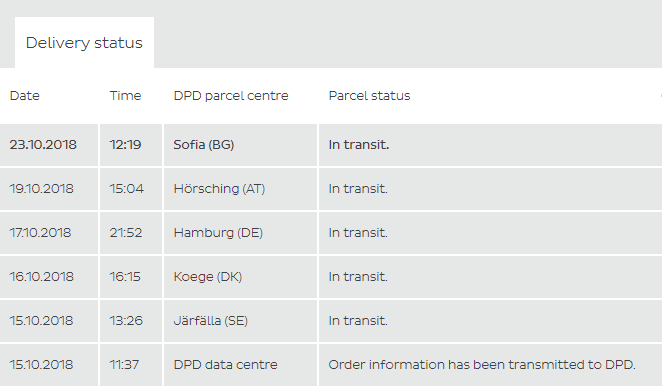
Task: Click the Time column header
Action: pos(125,96)
